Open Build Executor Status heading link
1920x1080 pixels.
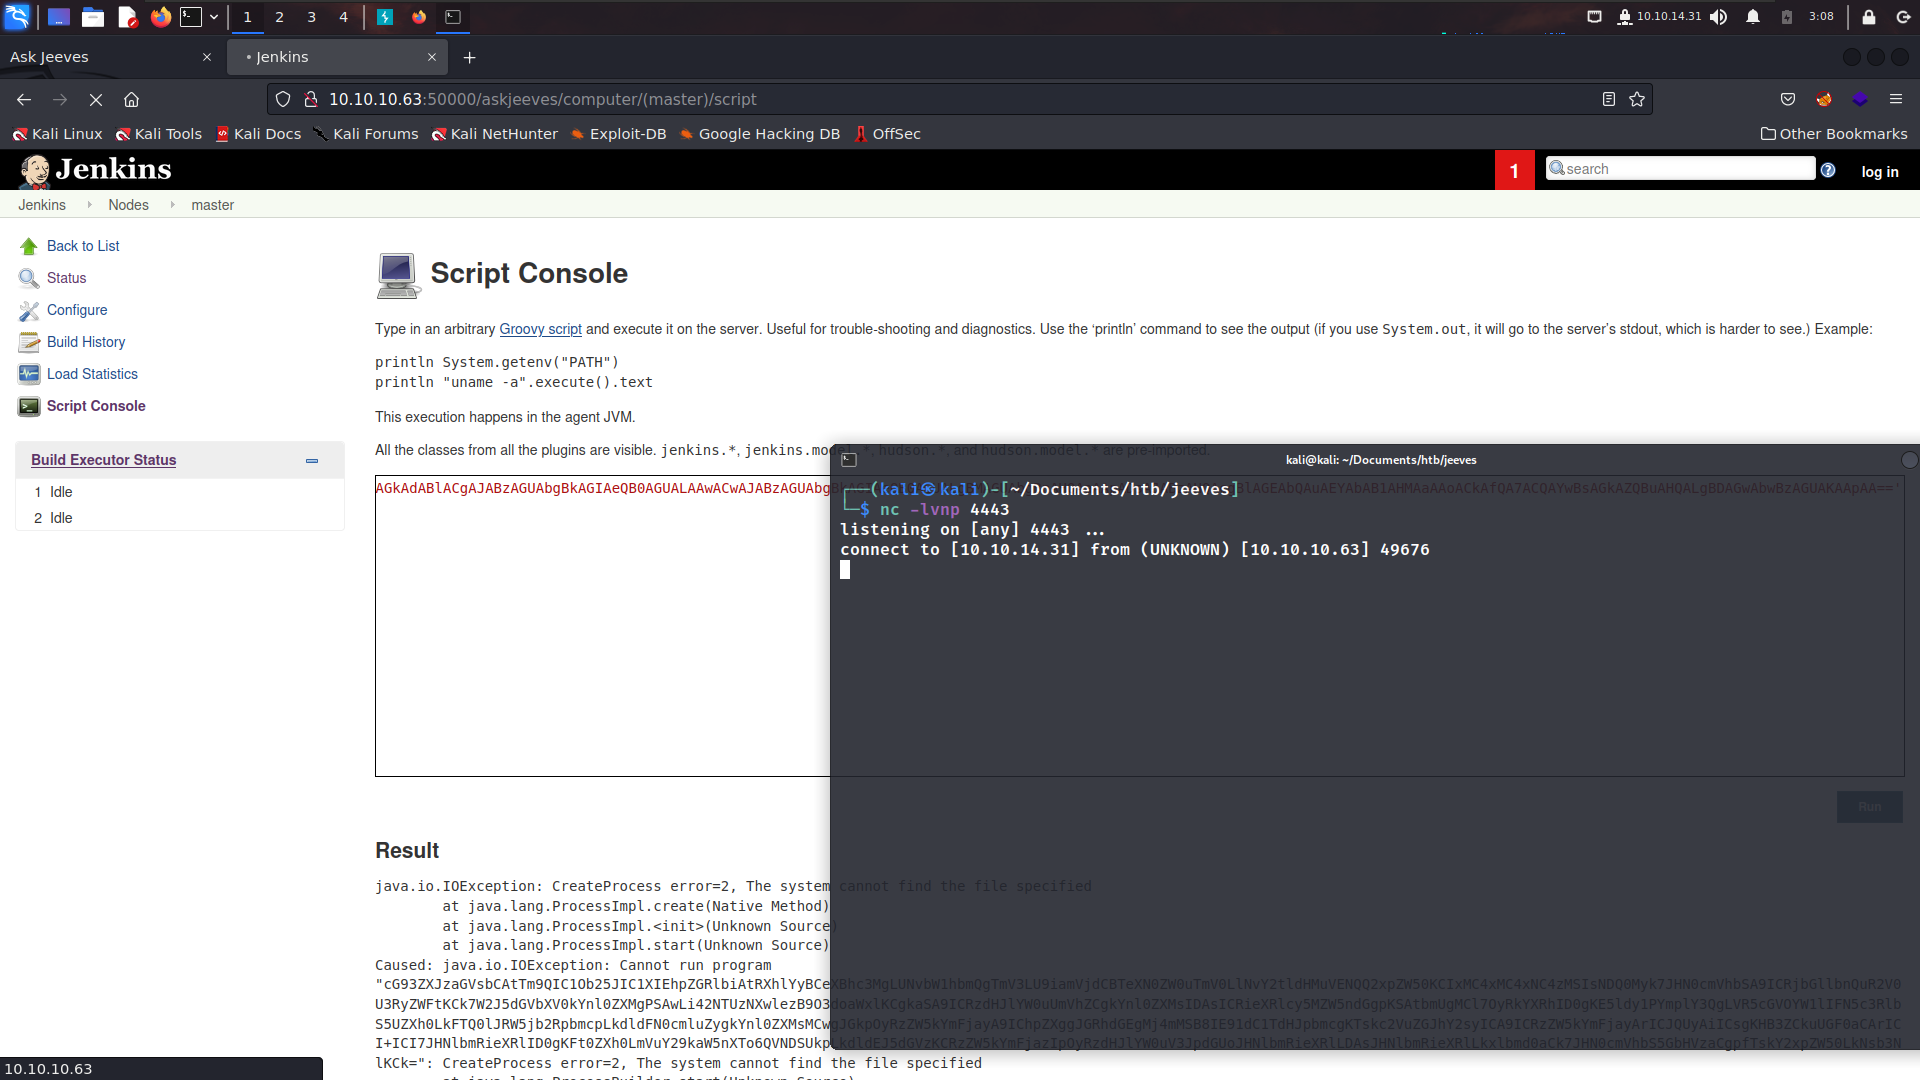coord(103,460)
